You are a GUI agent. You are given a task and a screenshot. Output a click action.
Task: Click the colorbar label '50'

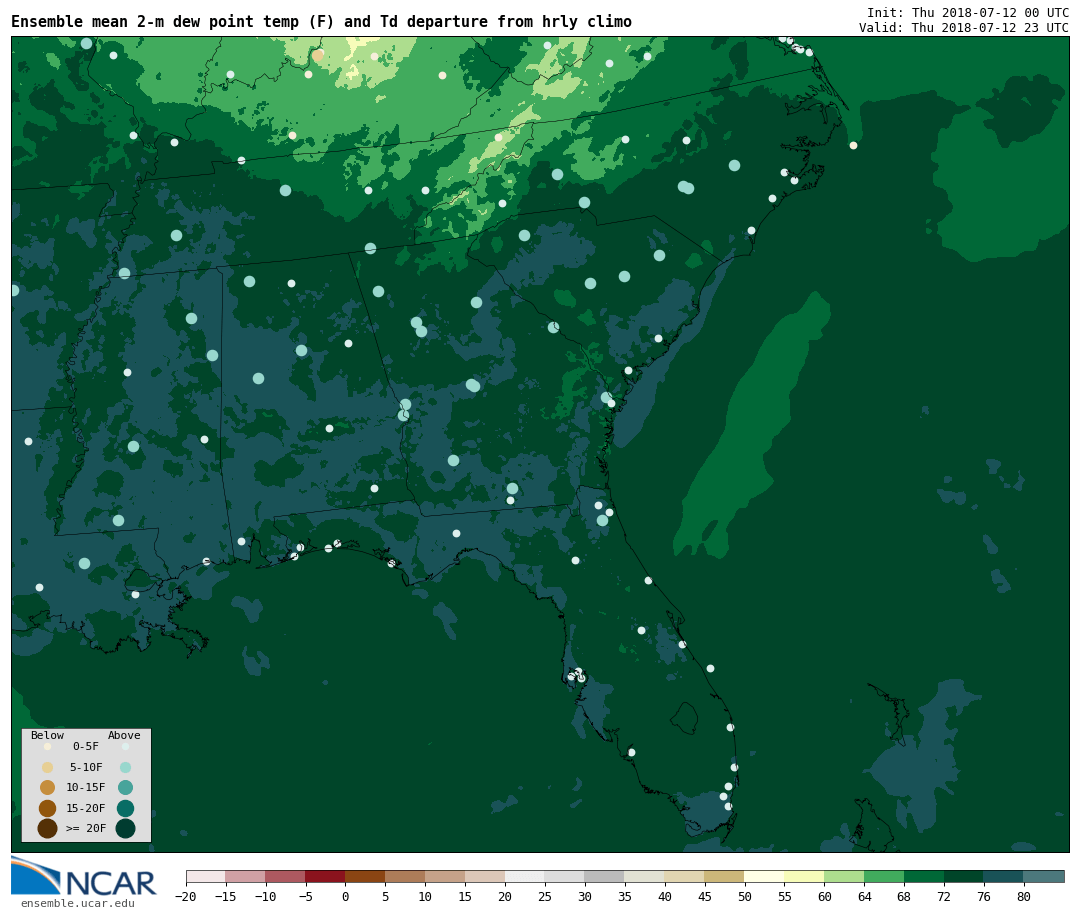pos(744,896)
